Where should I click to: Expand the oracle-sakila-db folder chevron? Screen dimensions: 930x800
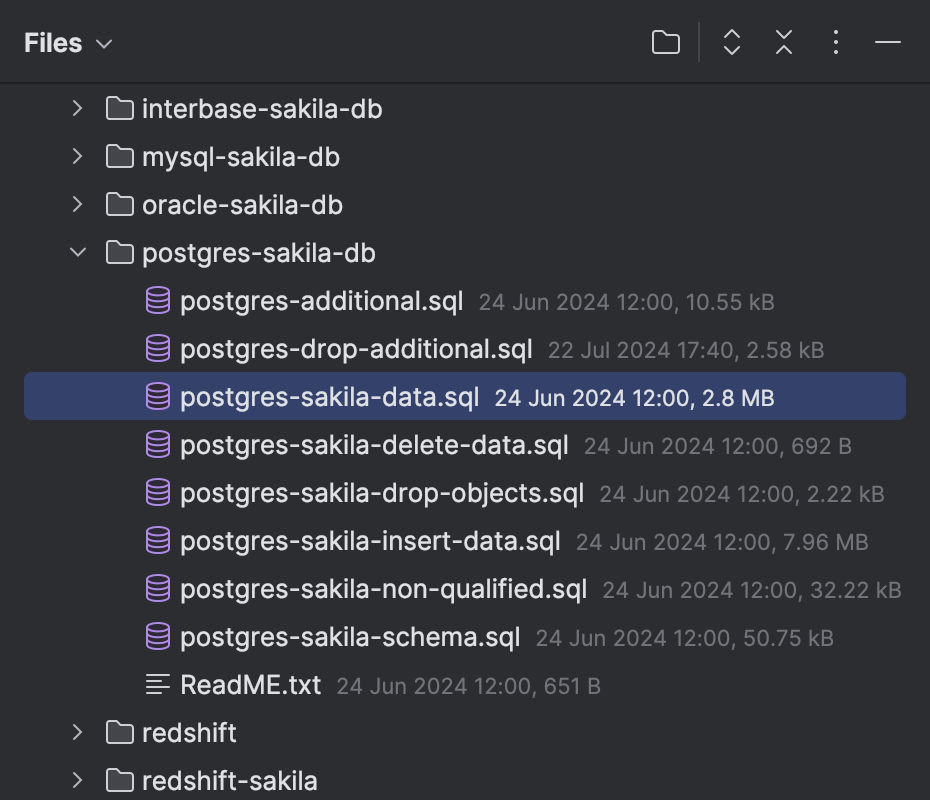click(77, 205)
